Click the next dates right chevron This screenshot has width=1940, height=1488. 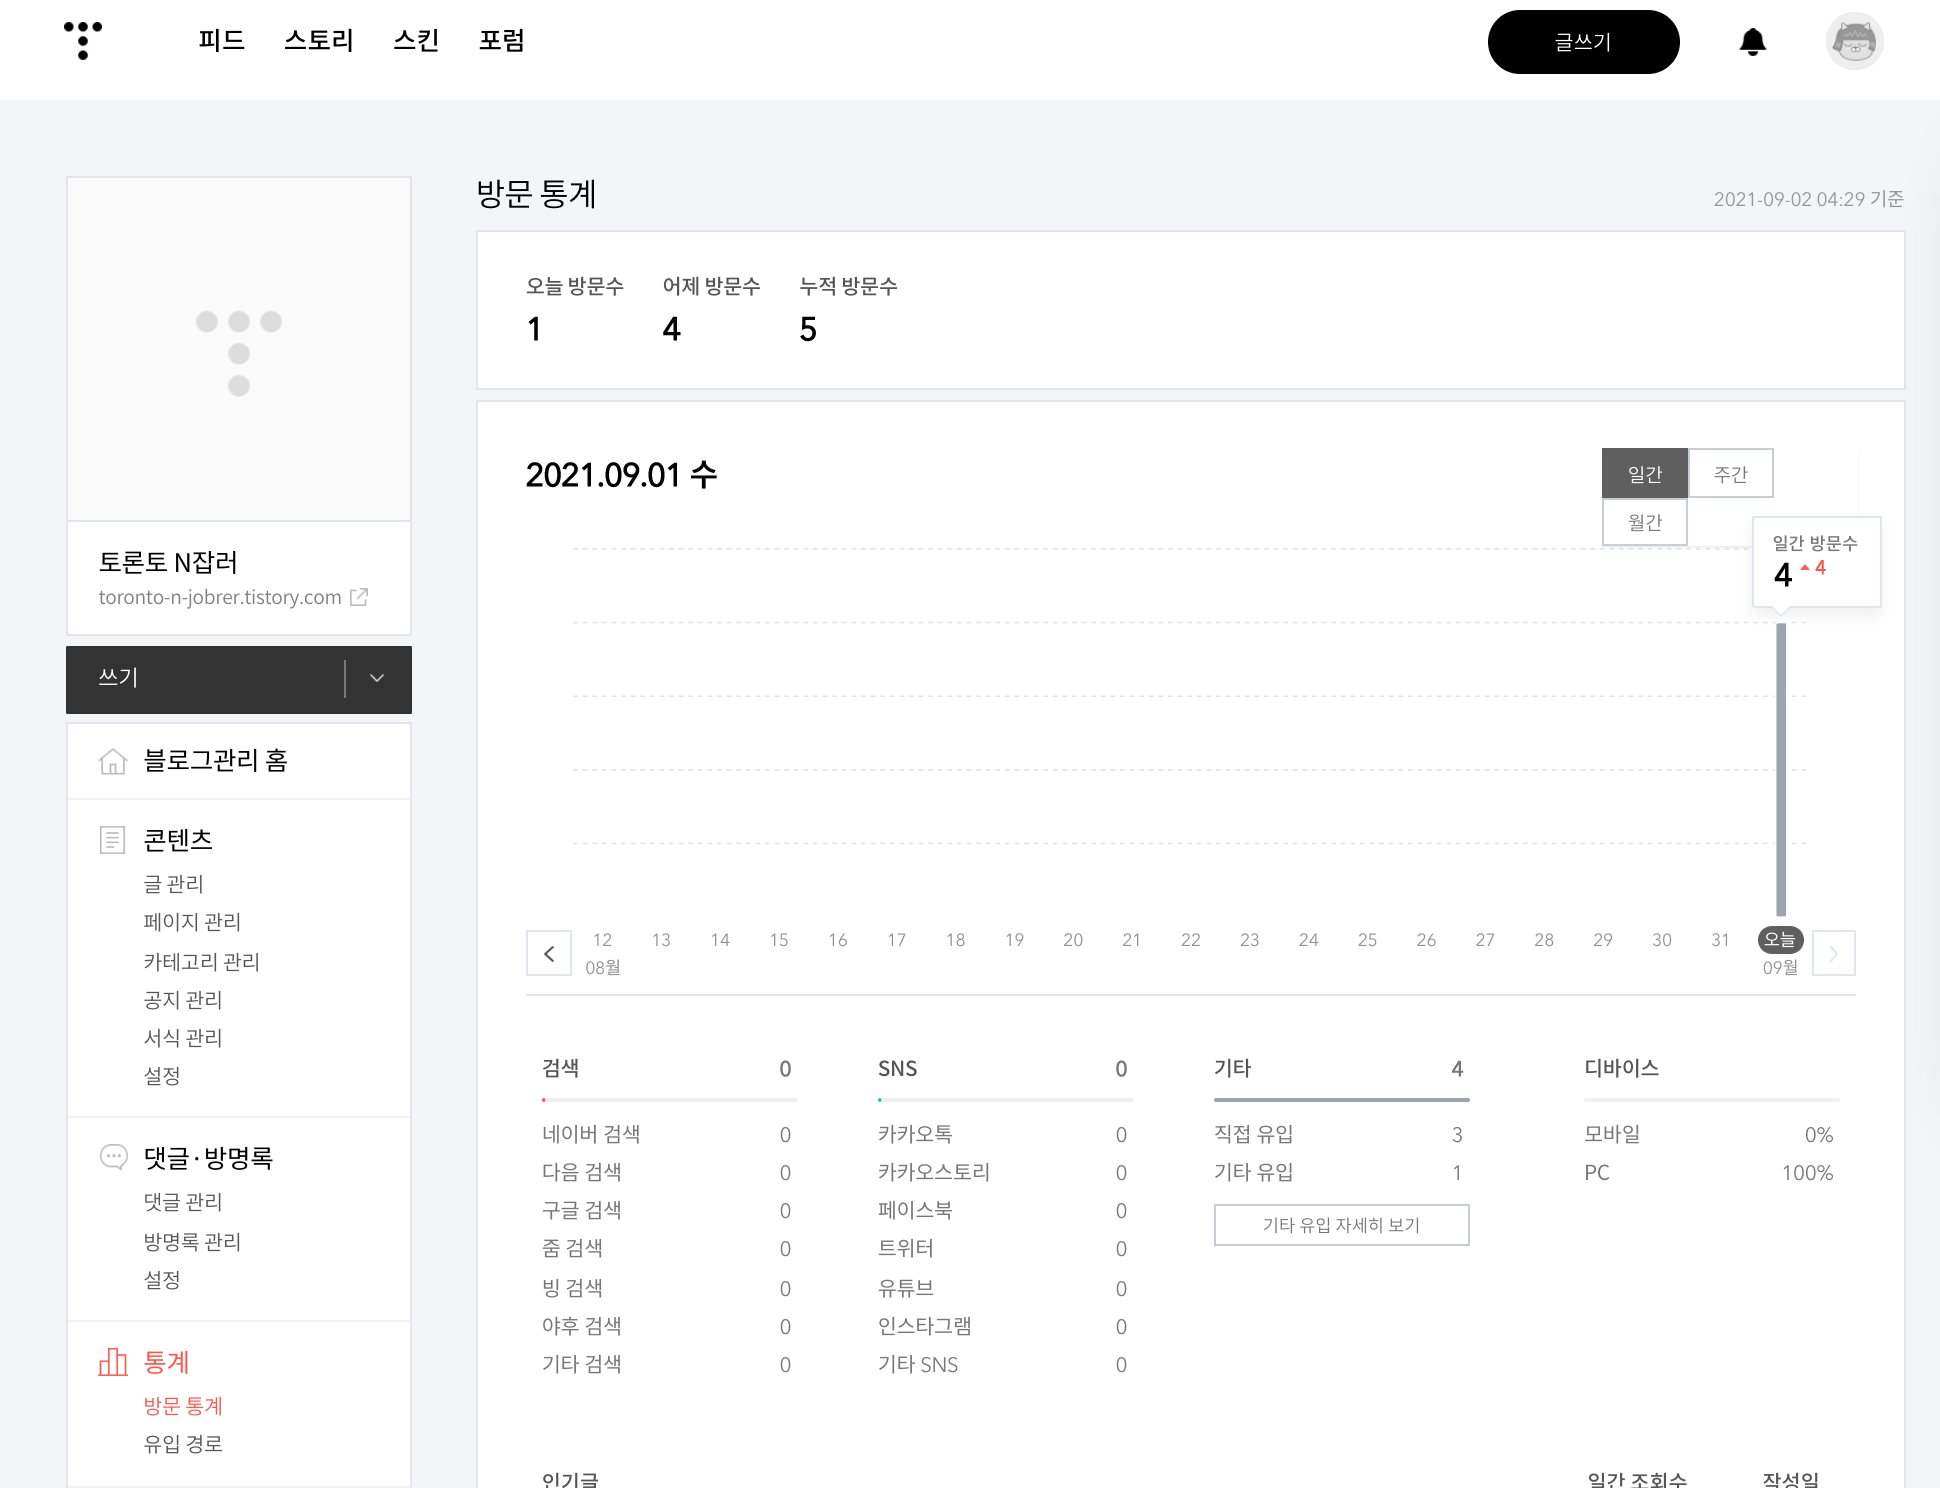[x=1833, y=953]
